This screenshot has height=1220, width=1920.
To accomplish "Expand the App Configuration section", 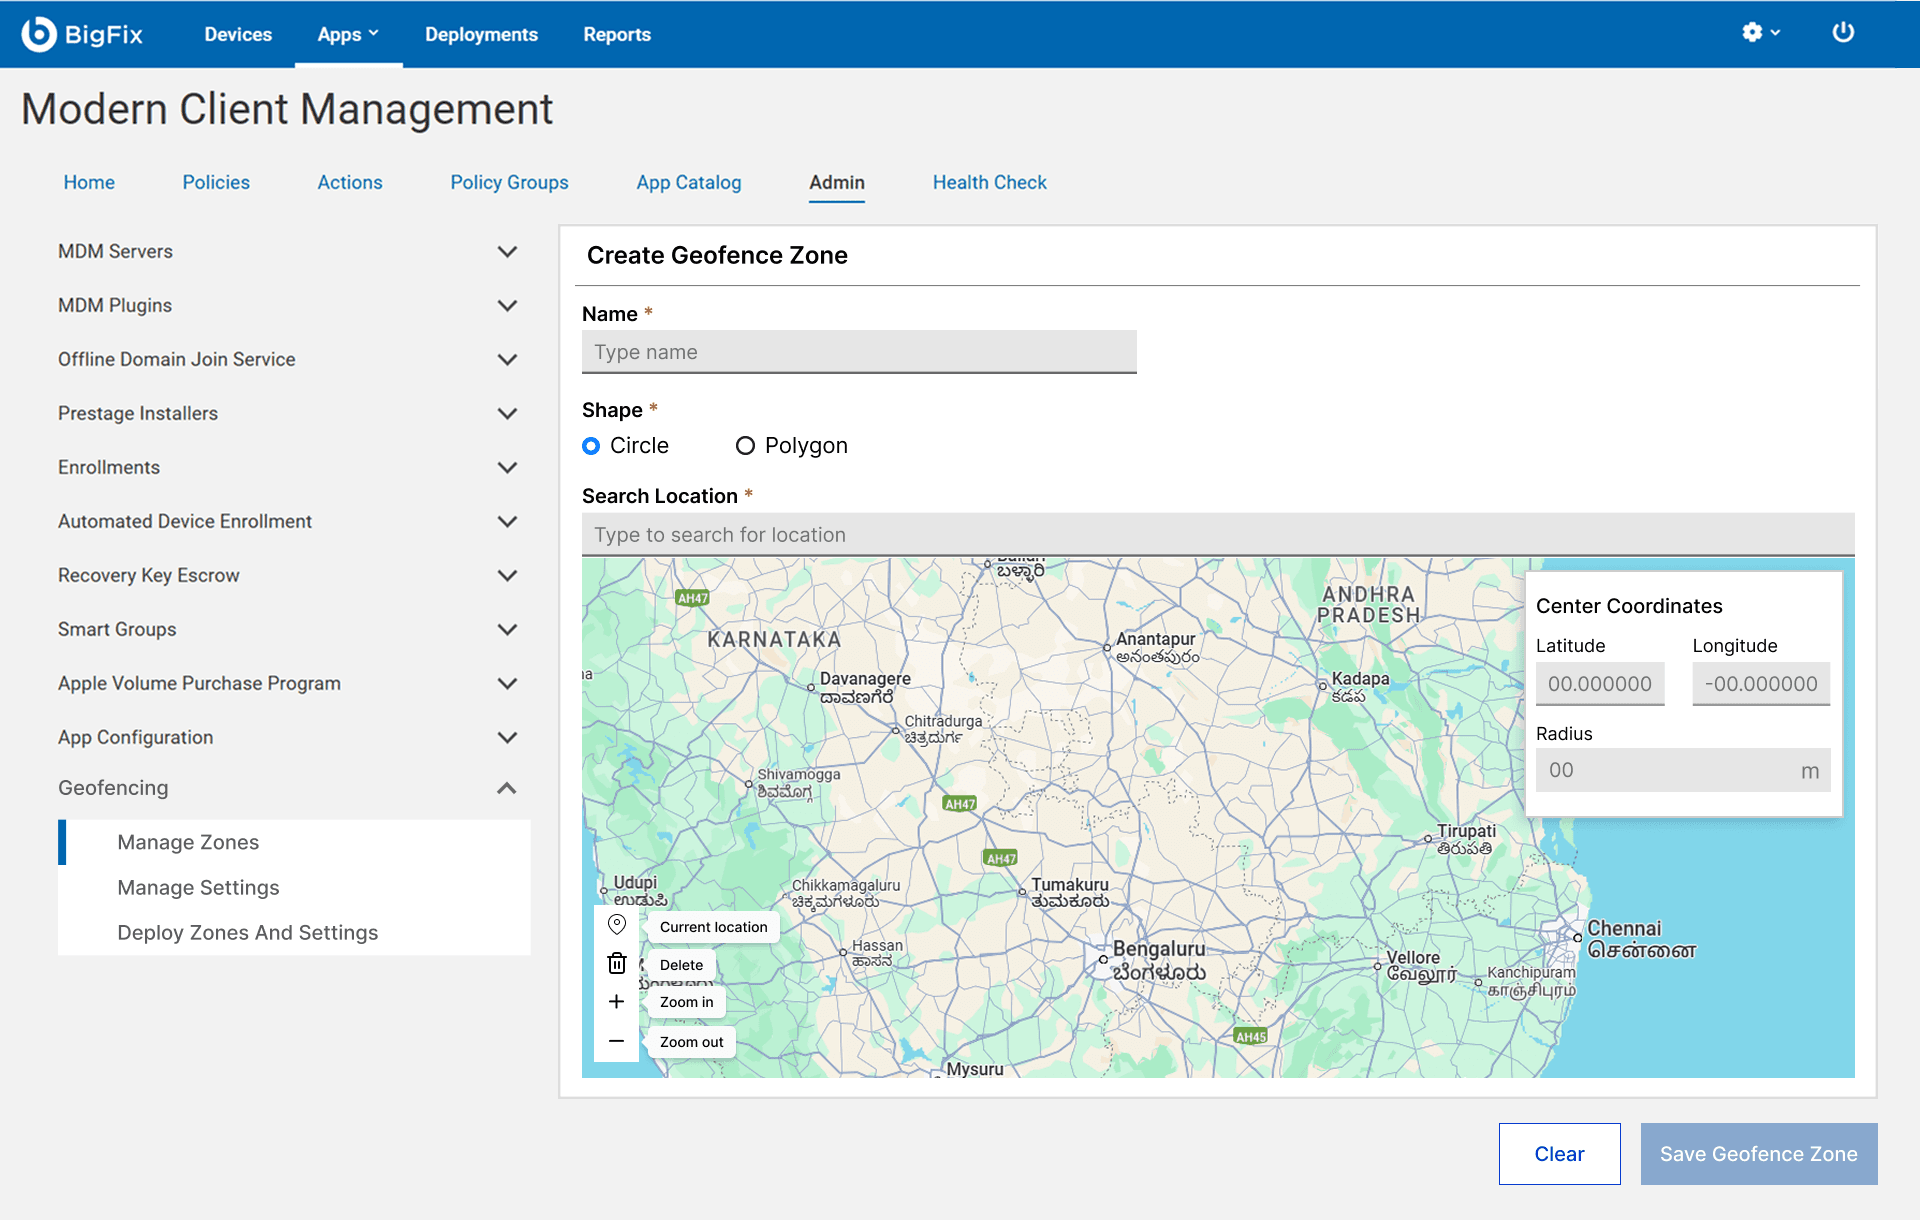I will [x=507, y=737].
